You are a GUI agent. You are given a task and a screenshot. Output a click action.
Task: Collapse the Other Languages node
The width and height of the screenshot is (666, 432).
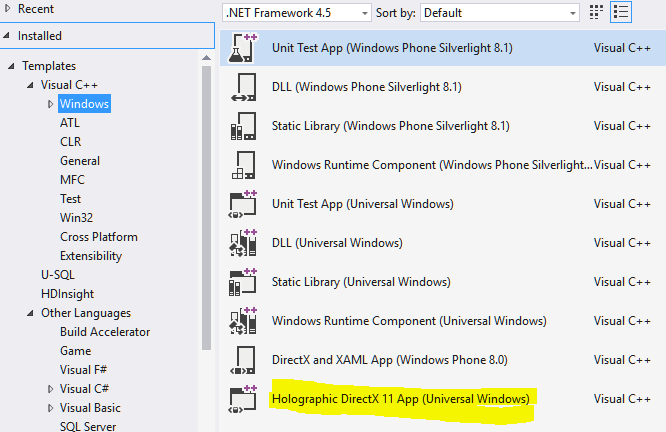point(30,313)
